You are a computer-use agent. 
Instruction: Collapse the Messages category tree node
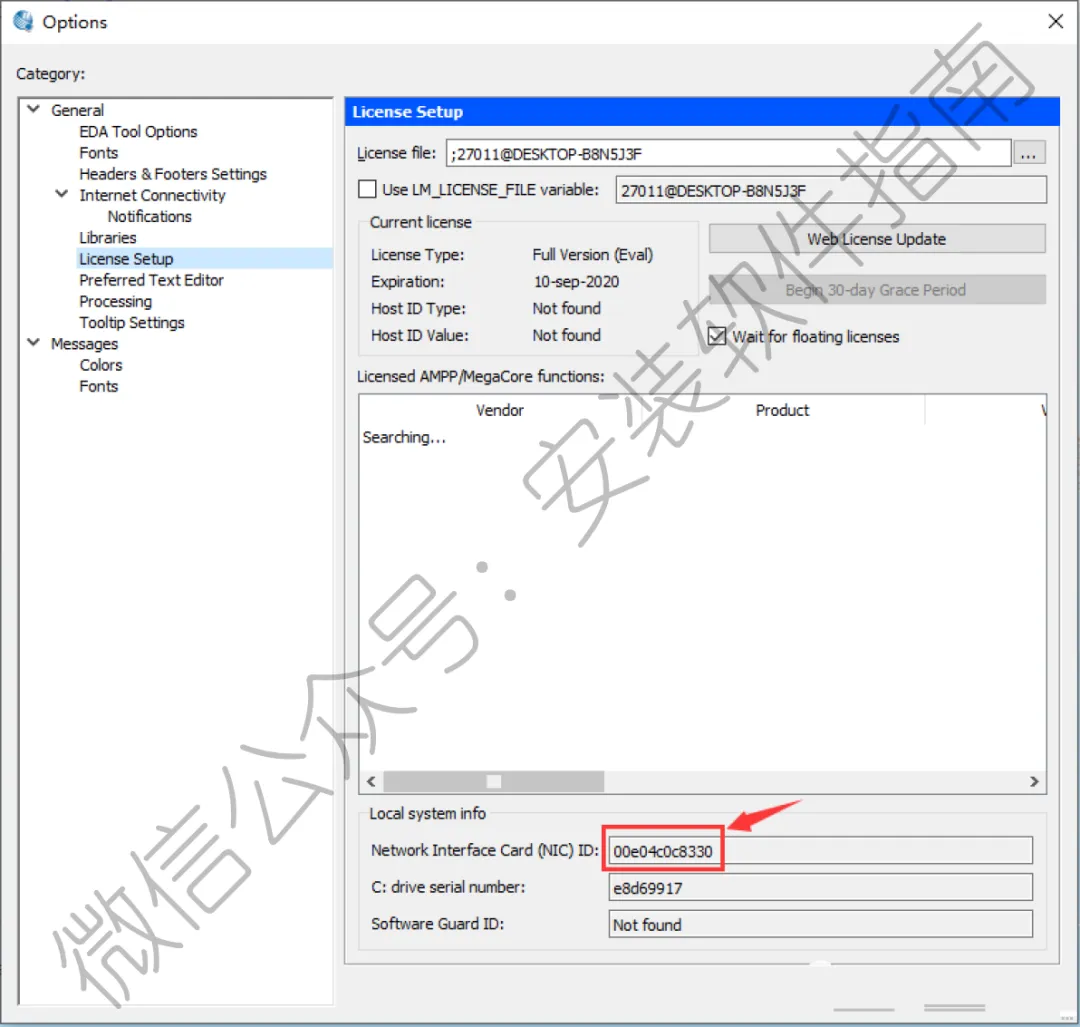(33, 342)
